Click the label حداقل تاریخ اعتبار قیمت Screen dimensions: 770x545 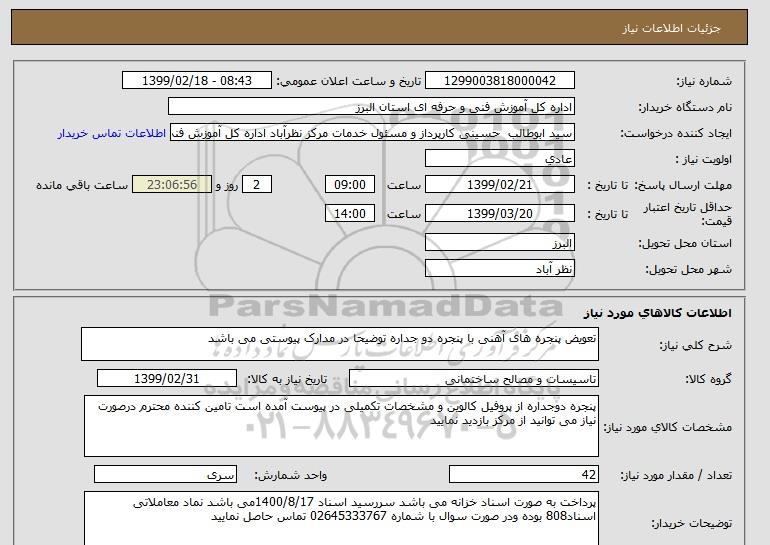click(688, 214)
